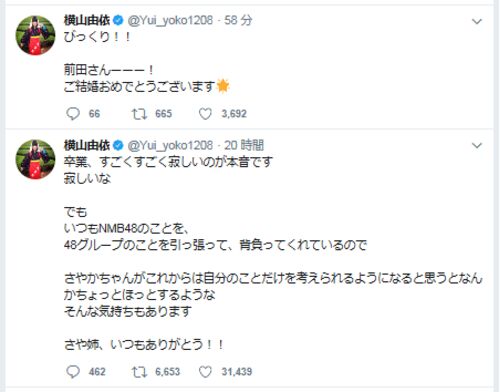
Task: Like the tweet with 3,692 likes
Action: pyautogui.click(x=205, y=114)
